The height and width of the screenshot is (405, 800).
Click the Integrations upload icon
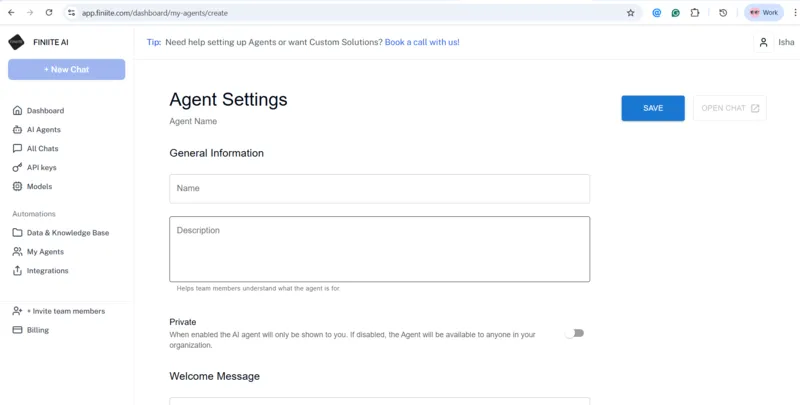[17, 270]
